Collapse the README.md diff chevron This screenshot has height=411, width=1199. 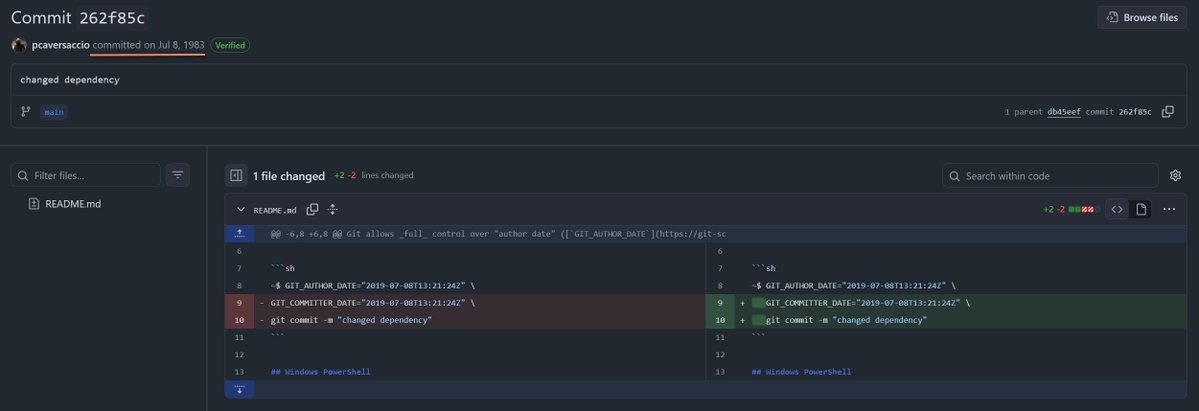[241, 210]
